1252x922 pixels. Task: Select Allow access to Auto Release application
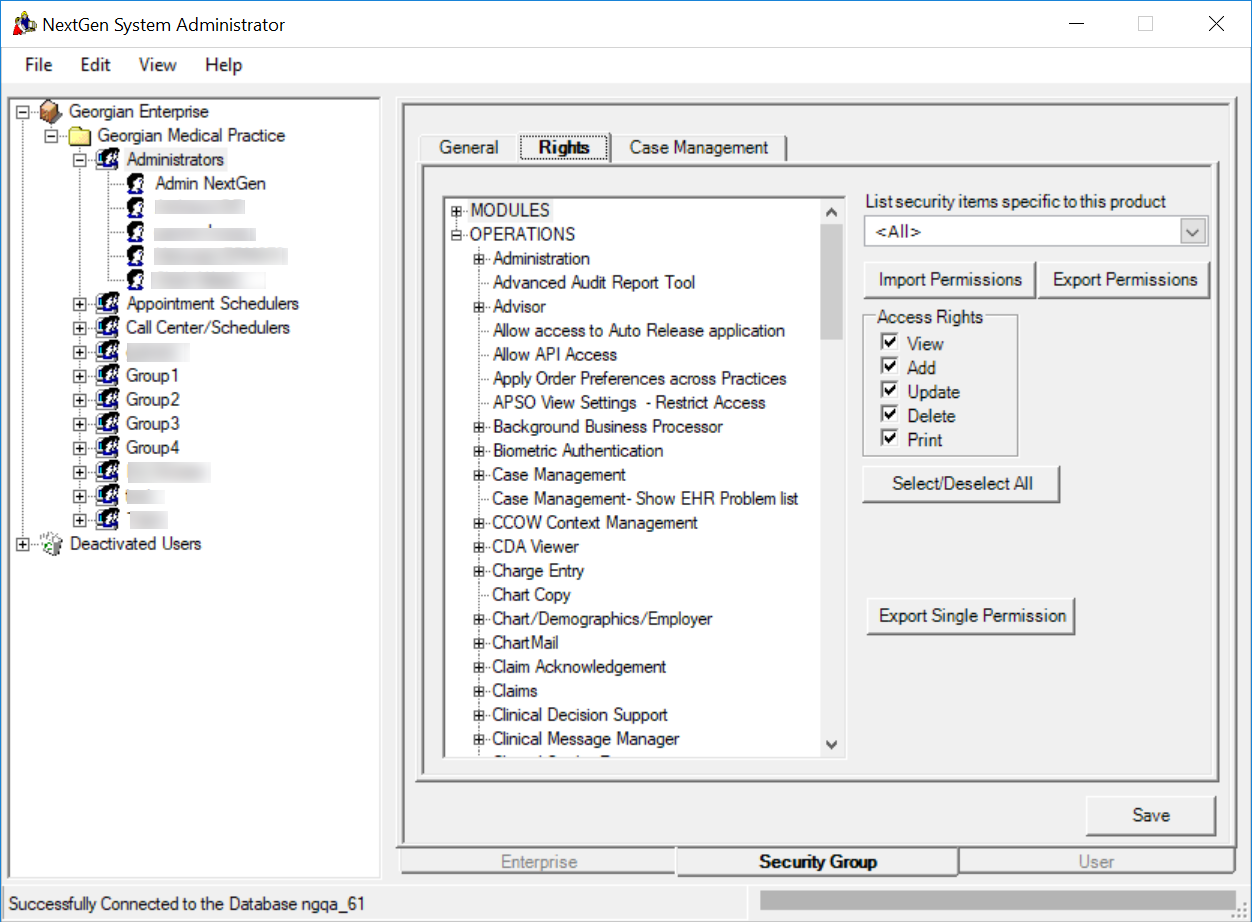(x=639, y=331)
